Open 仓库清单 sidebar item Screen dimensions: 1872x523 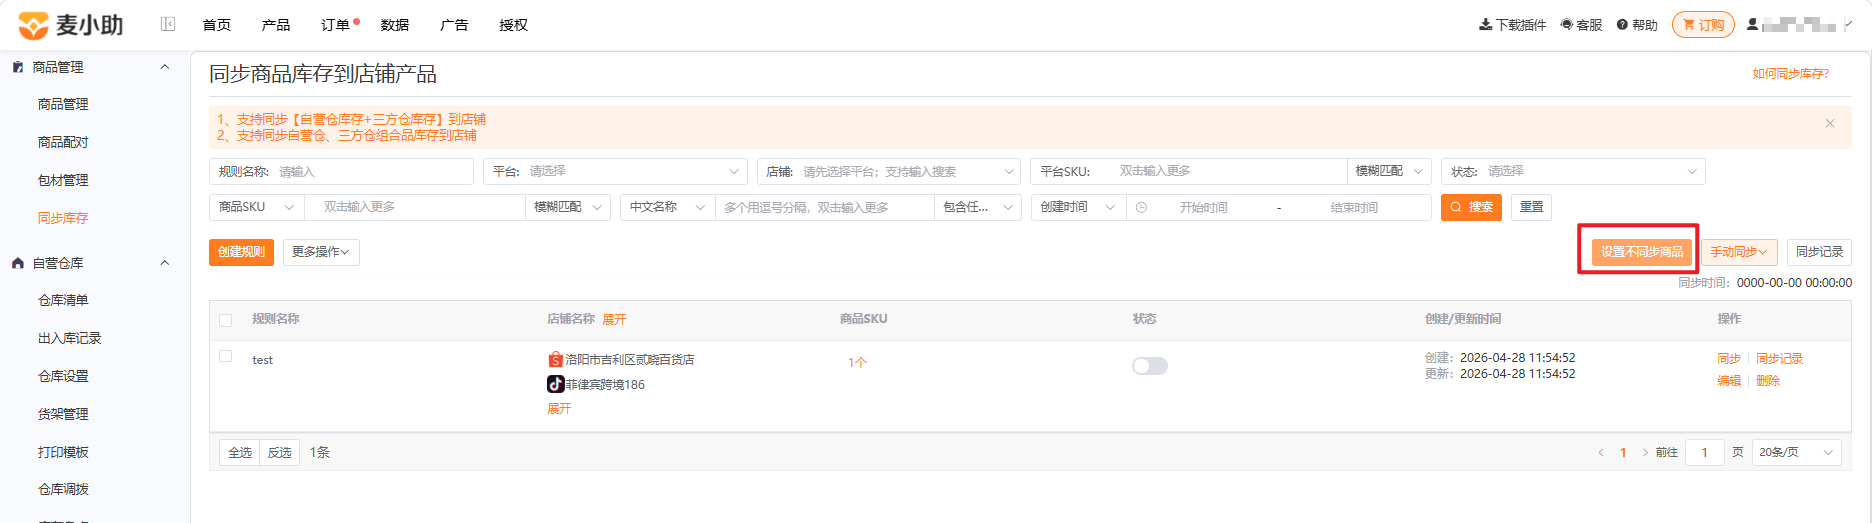pyautogui.click(x=63, y=300)
